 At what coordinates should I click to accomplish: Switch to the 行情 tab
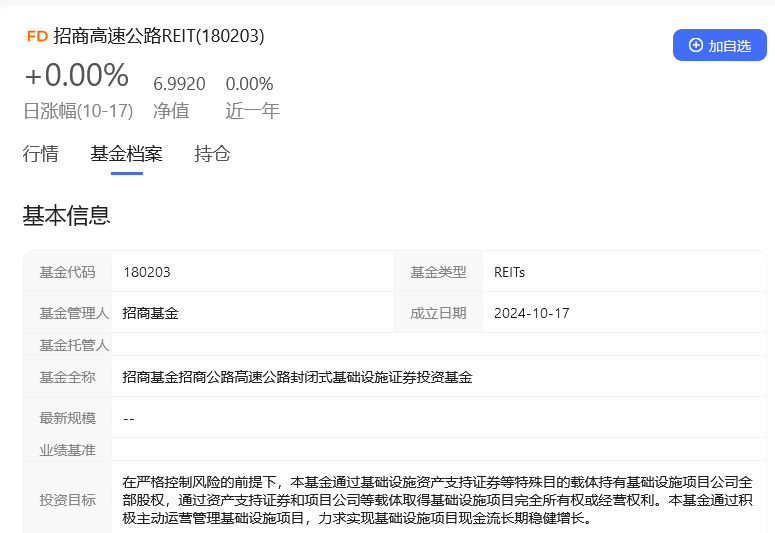point(41,154)
